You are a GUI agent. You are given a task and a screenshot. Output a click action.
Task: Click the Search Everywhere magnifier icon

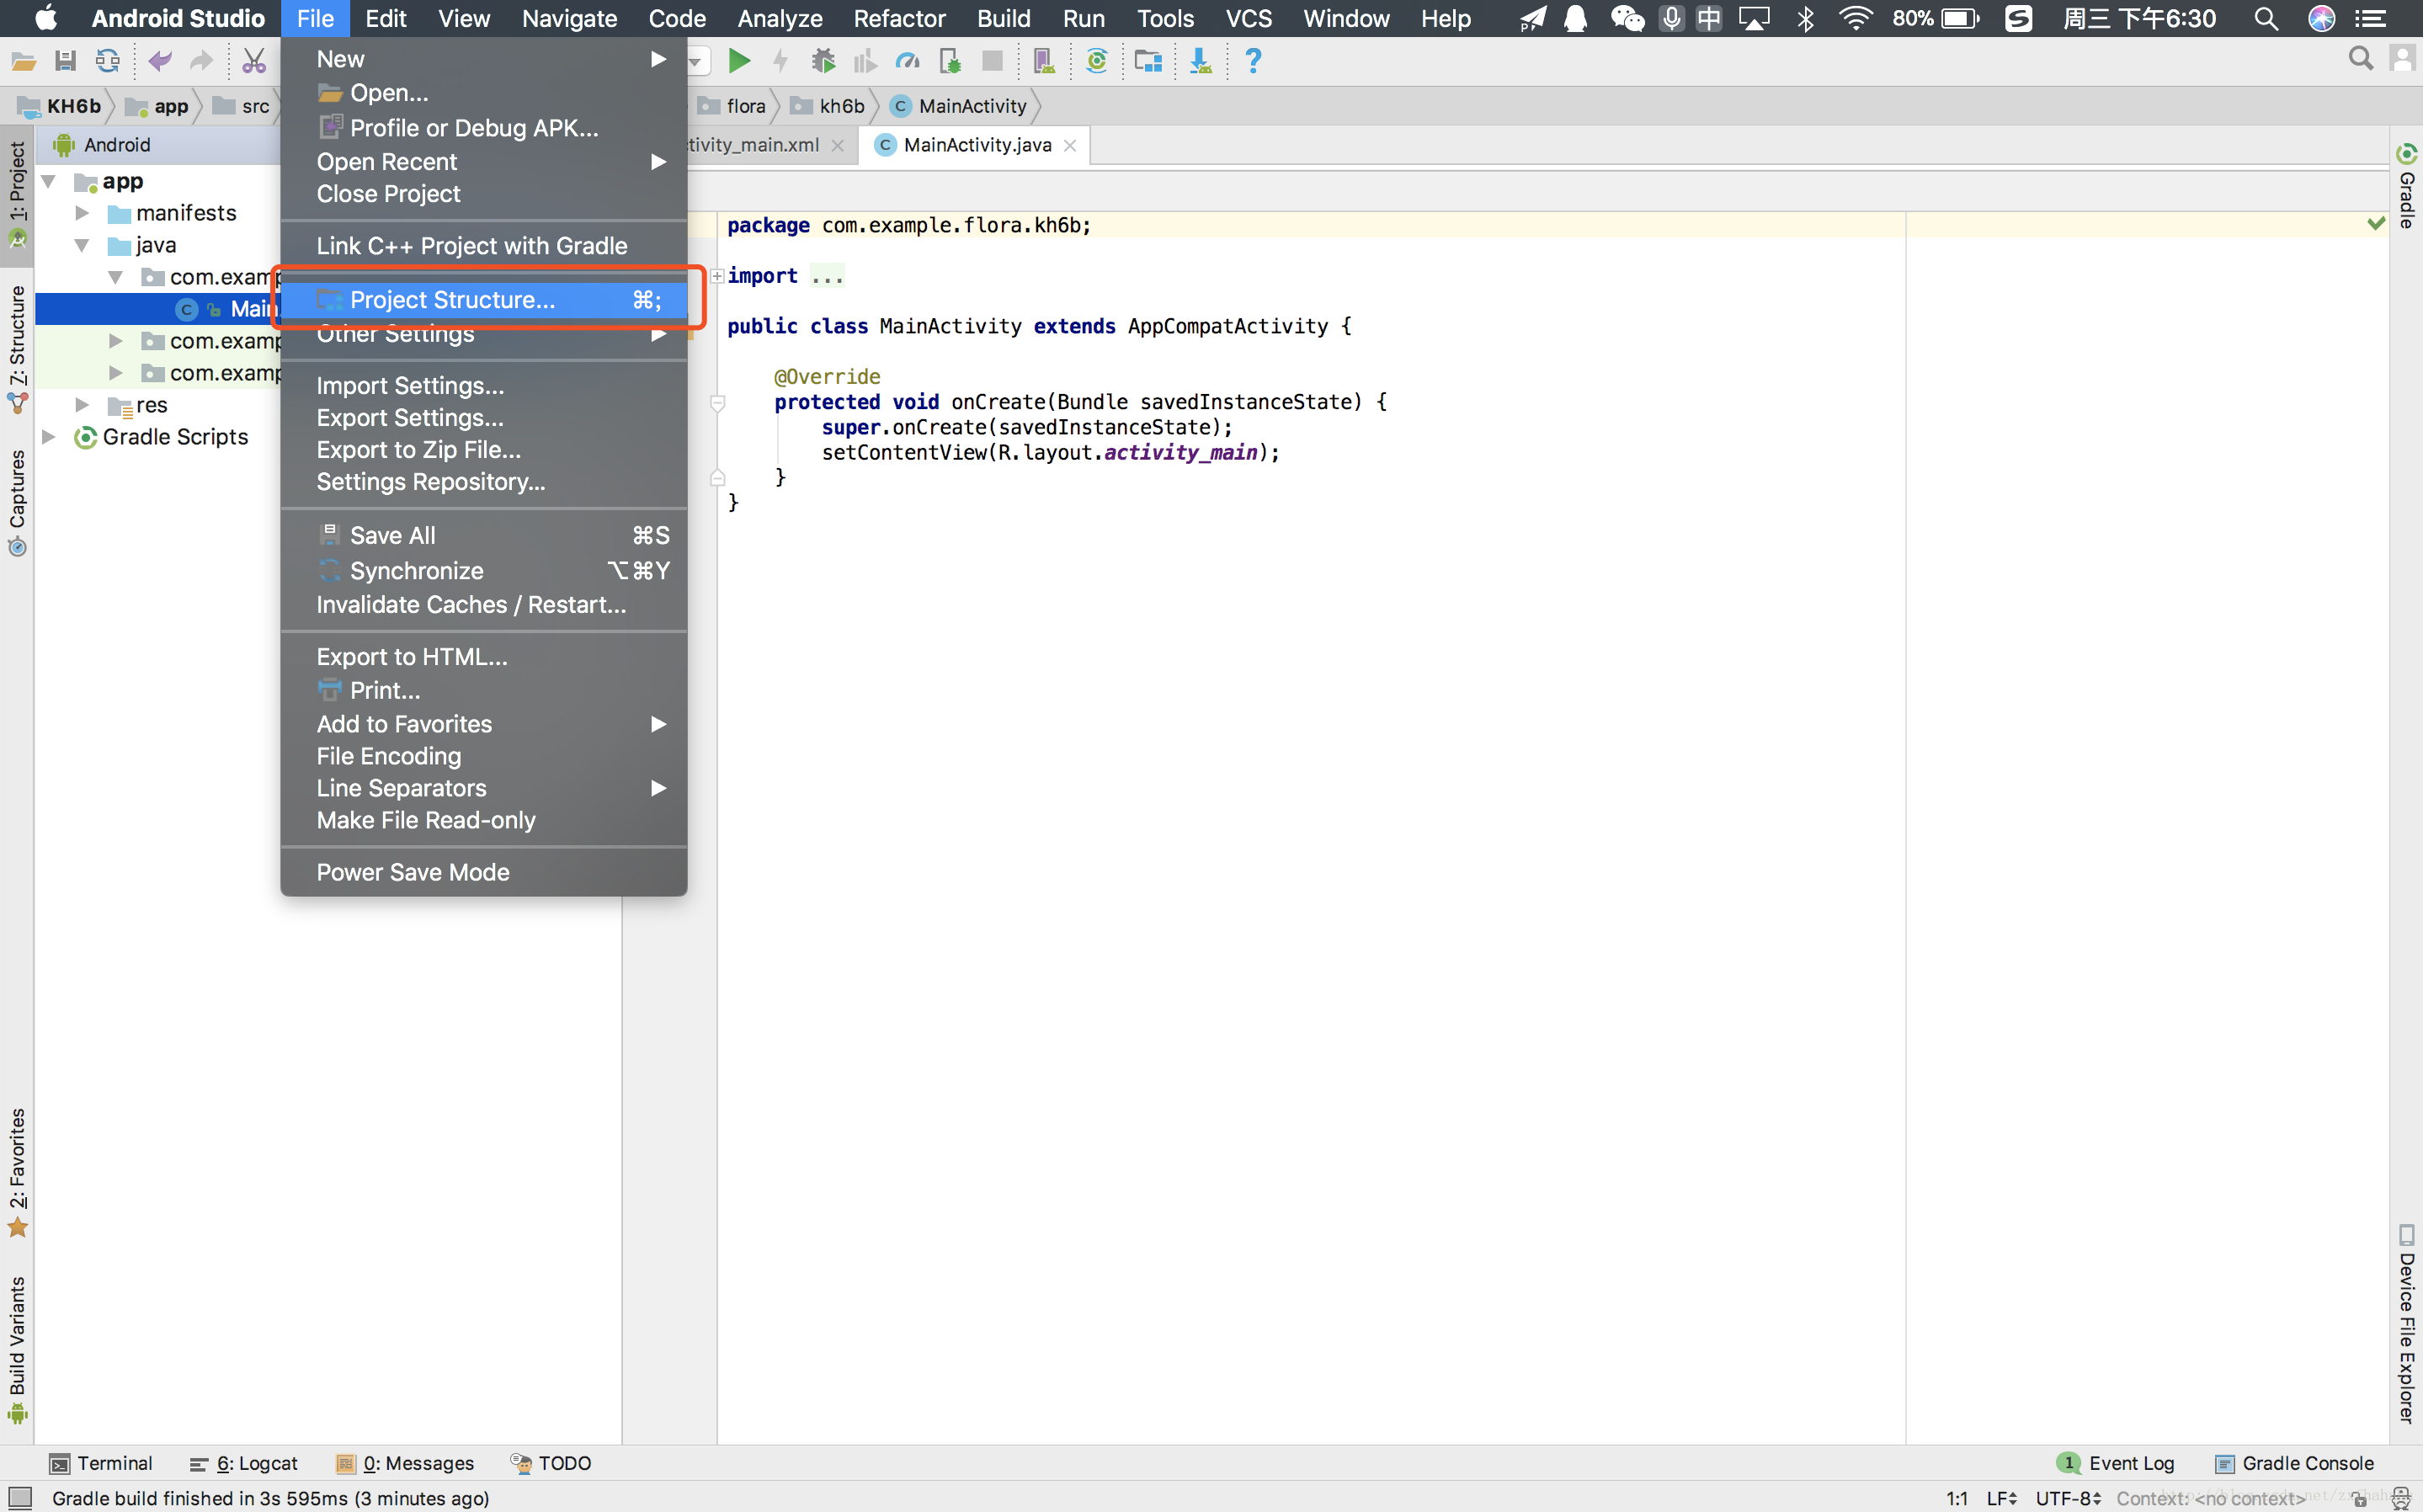(2360, 60)
